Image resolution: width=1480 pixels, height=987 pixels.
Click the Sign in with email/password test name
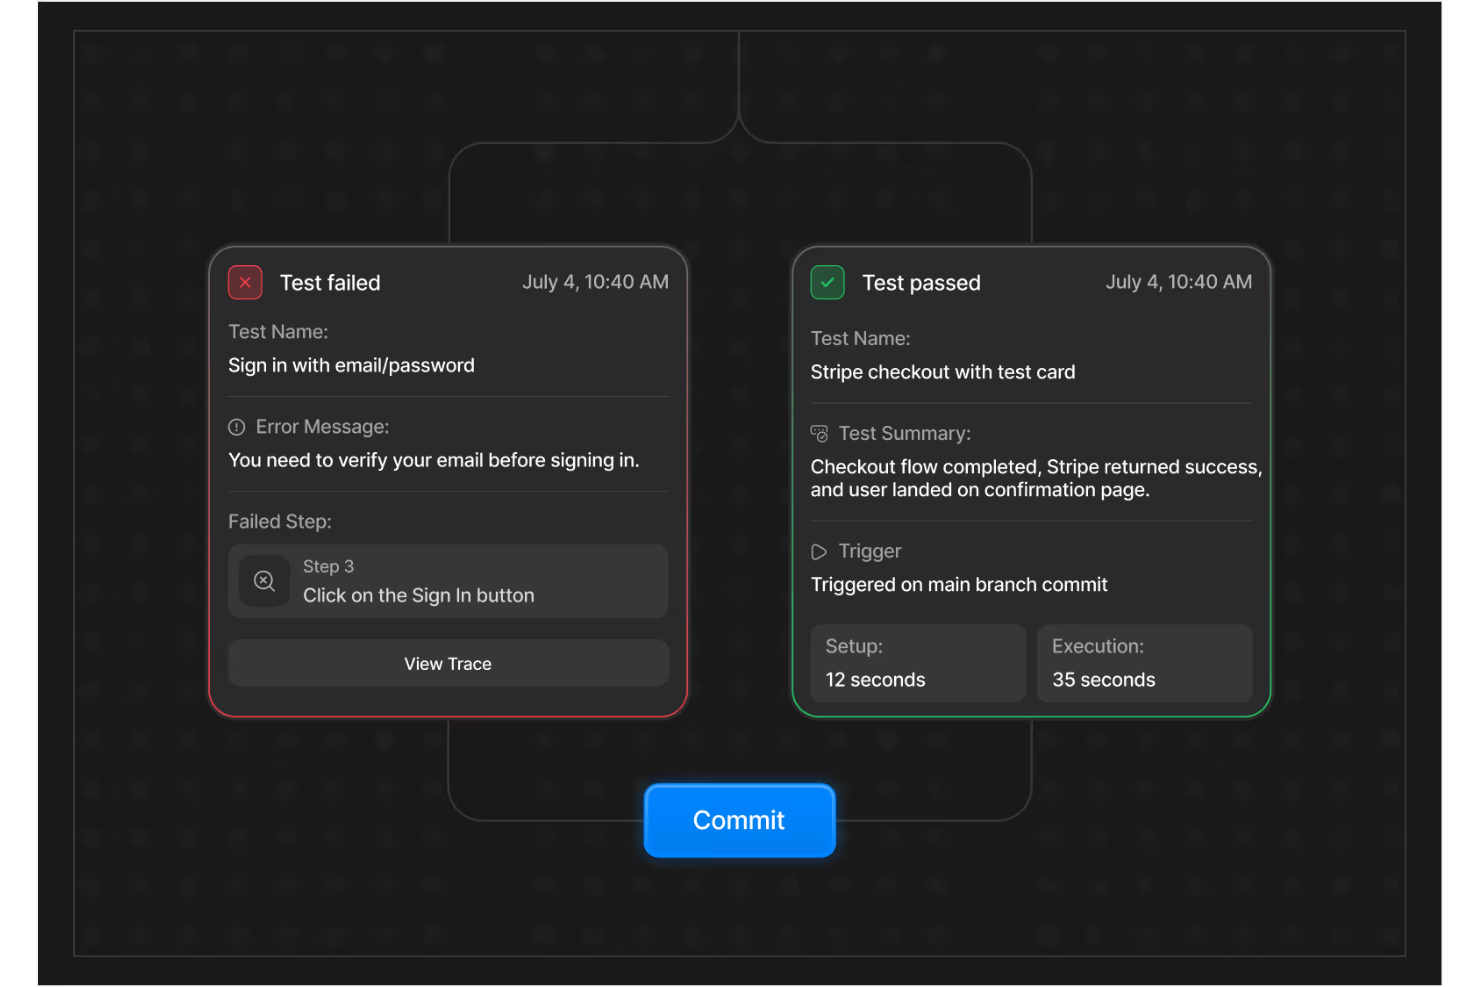click(351, 365)
